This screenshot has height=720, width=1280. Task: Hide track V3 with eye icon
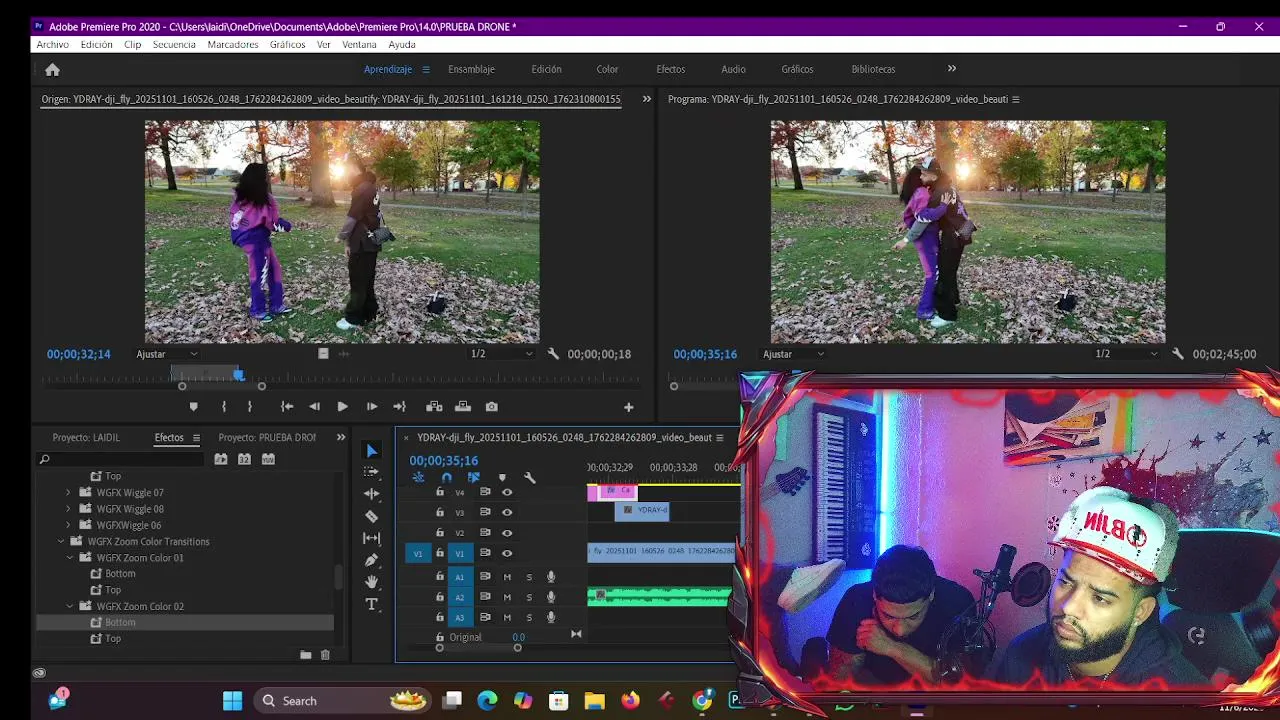point(507,512)
